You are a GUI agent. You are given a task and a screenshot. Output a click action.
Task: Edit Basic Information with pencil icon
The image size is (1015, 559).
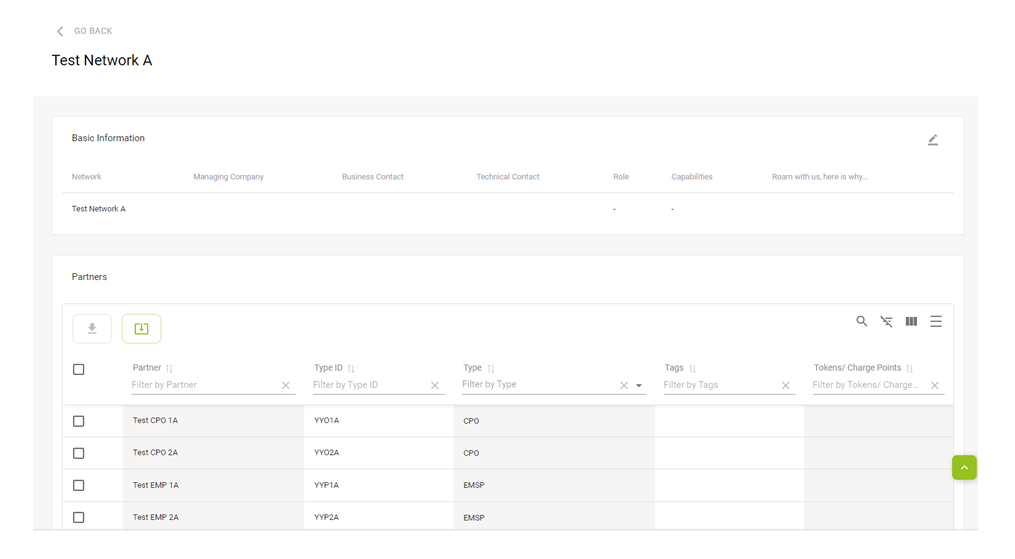(x=933, y=140)
